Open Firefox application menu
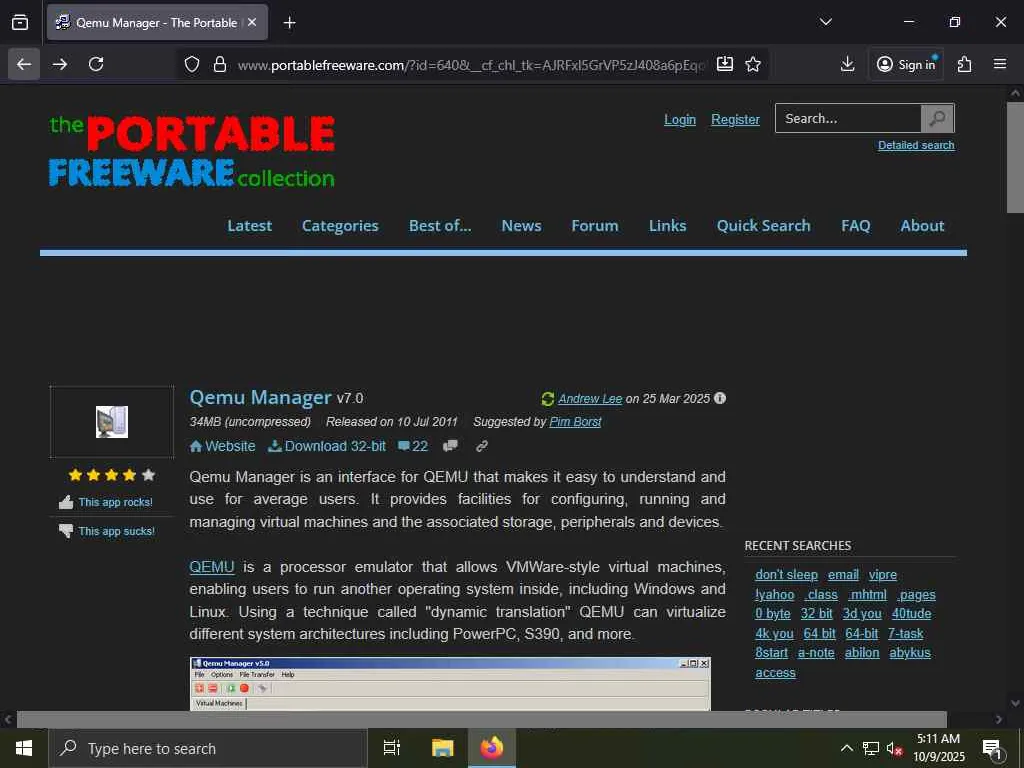The height and width of the screenshot is (768, 1024). point(1000,64)
